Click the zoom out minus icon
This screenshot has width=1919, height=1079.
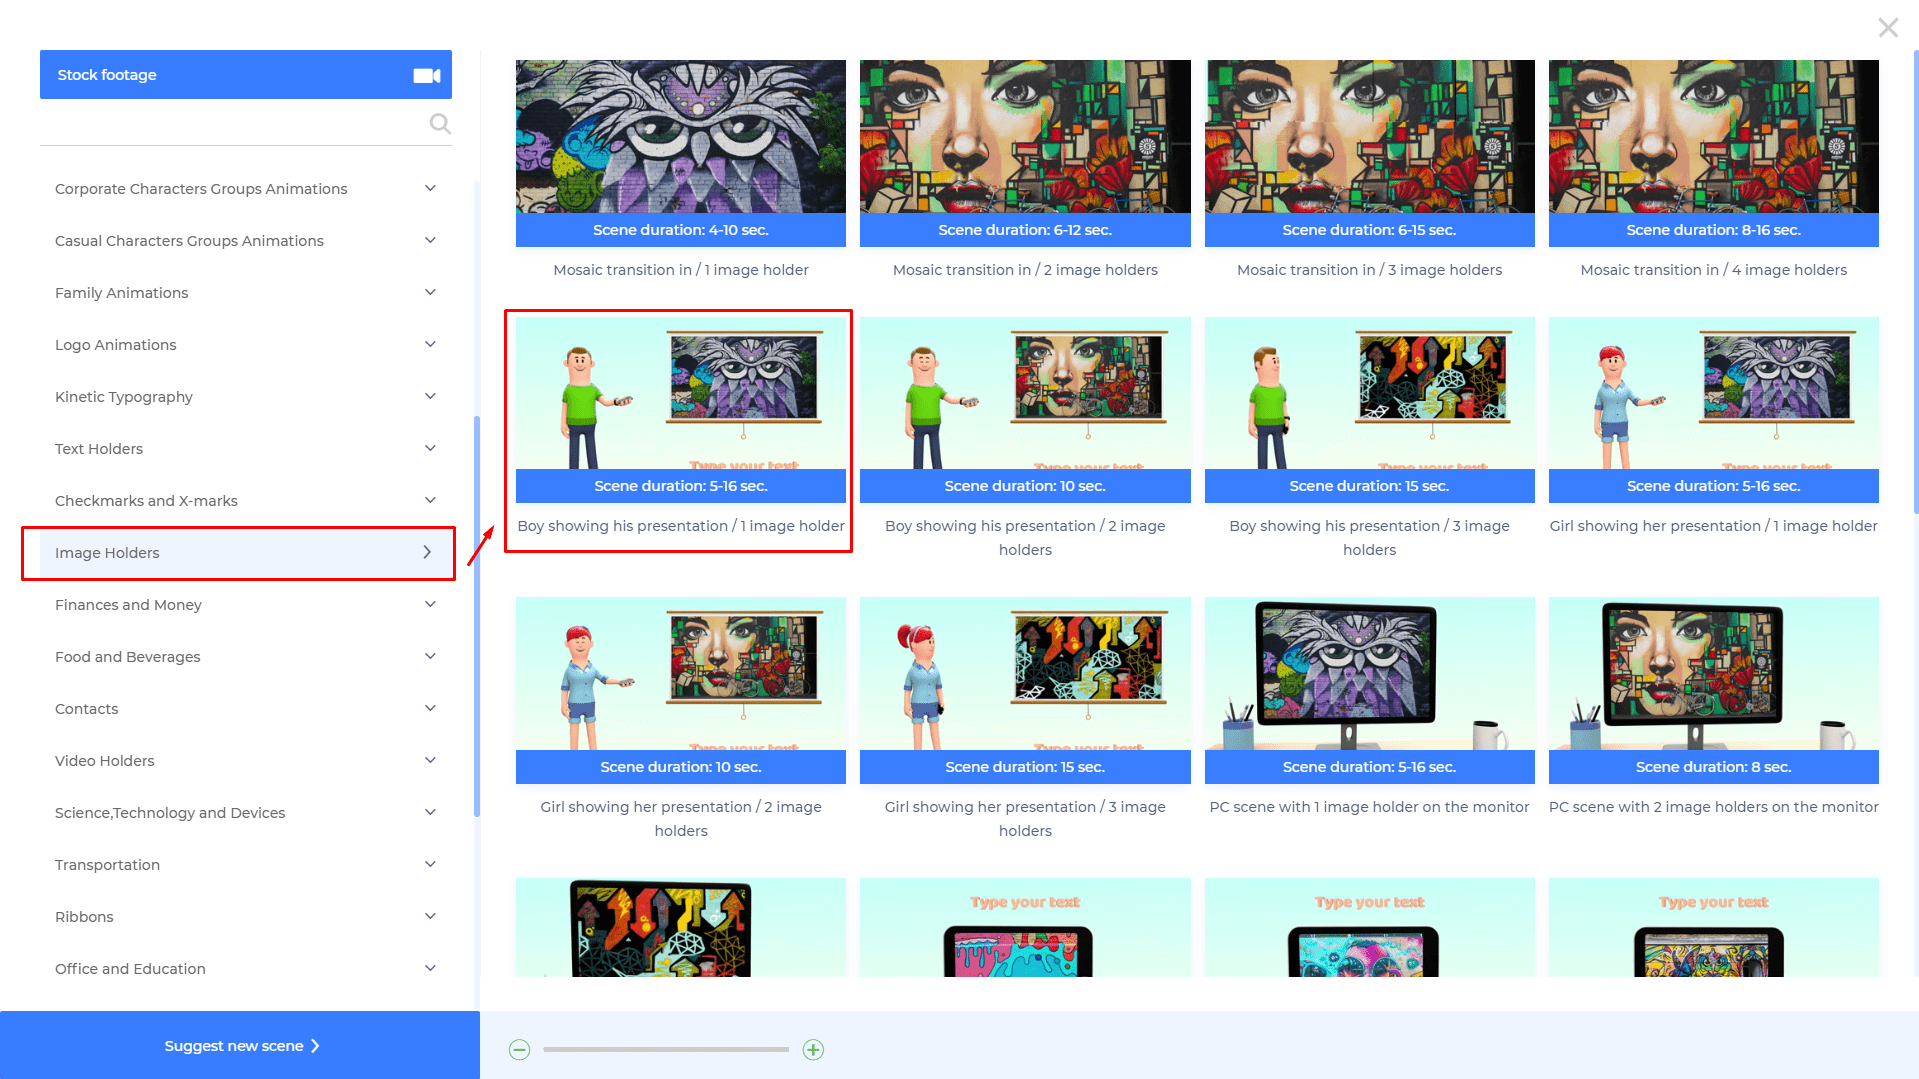click(519, 1049)
